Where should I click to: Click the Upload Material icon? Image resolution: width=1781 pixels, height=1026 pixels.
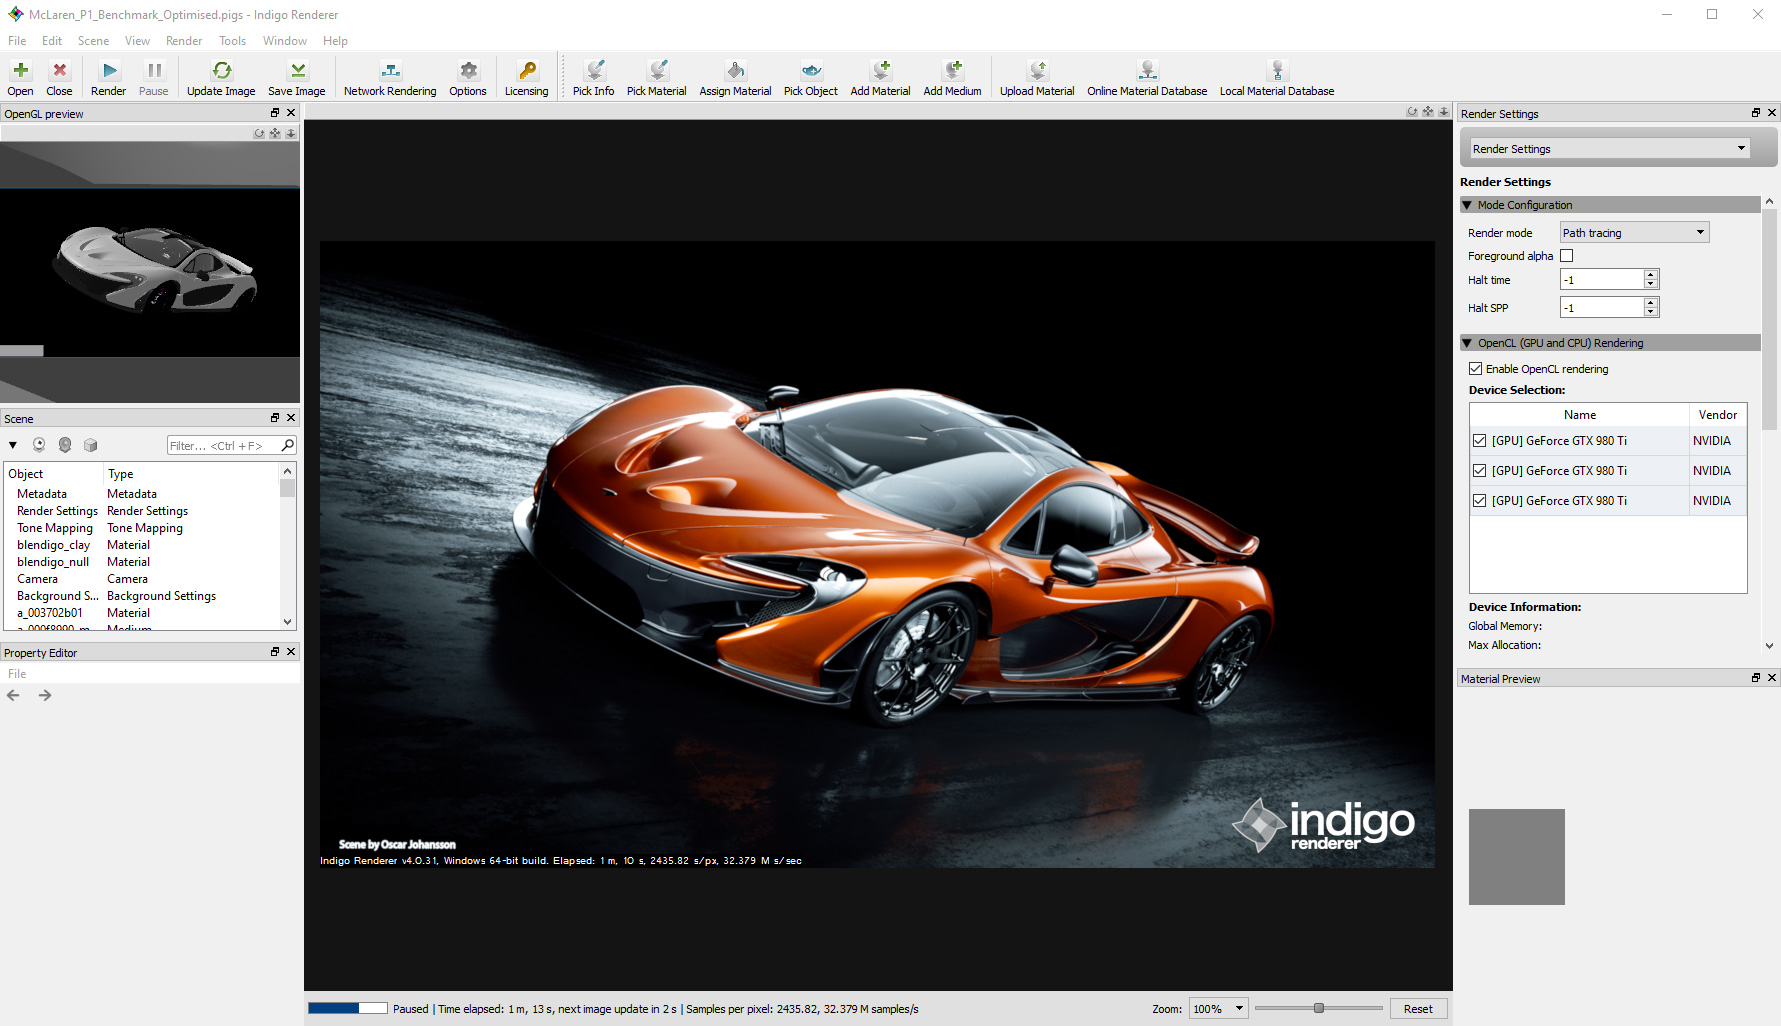click(x=1037, y=78)
